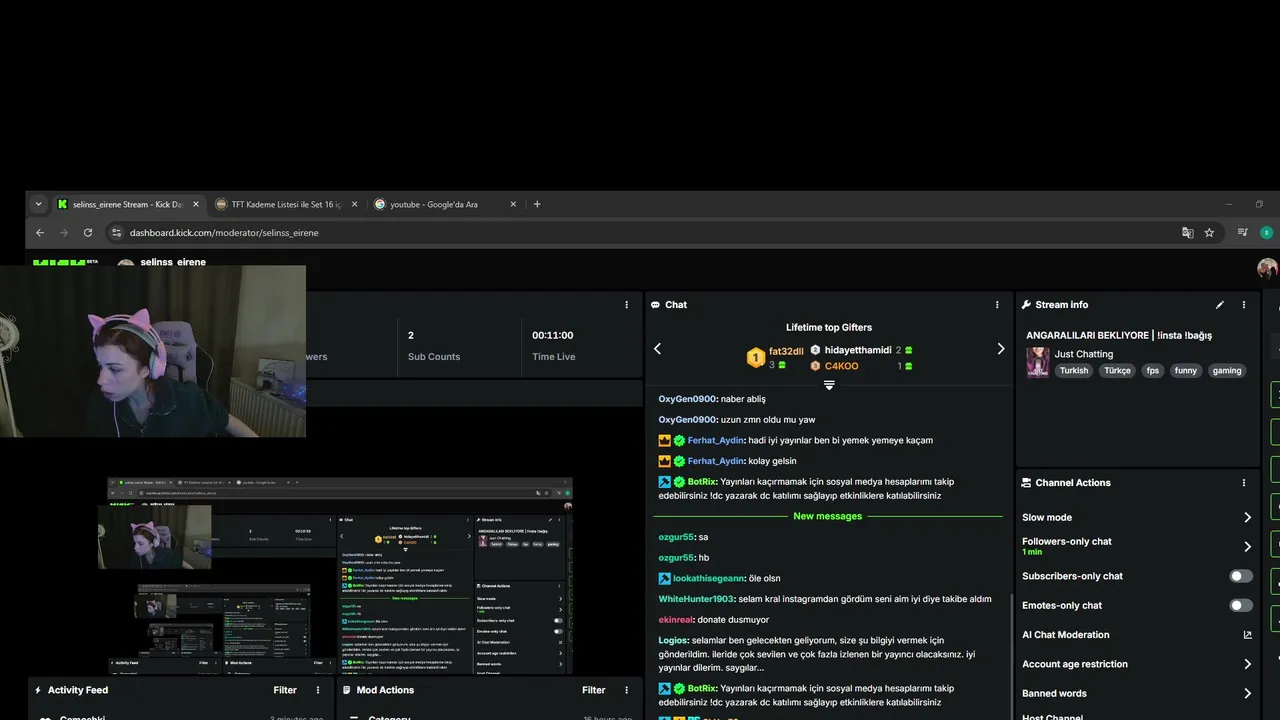Click gifter name C4KOO

coord(841,366)
